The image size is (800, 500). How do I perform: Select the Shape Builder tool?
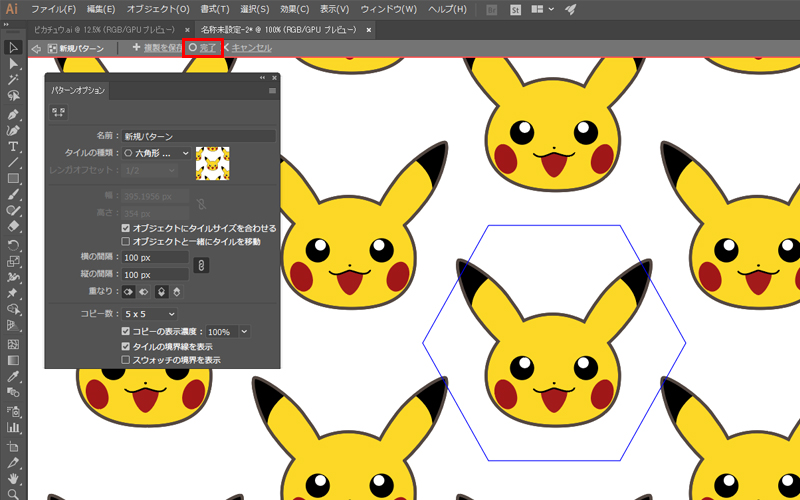[13, 309]
